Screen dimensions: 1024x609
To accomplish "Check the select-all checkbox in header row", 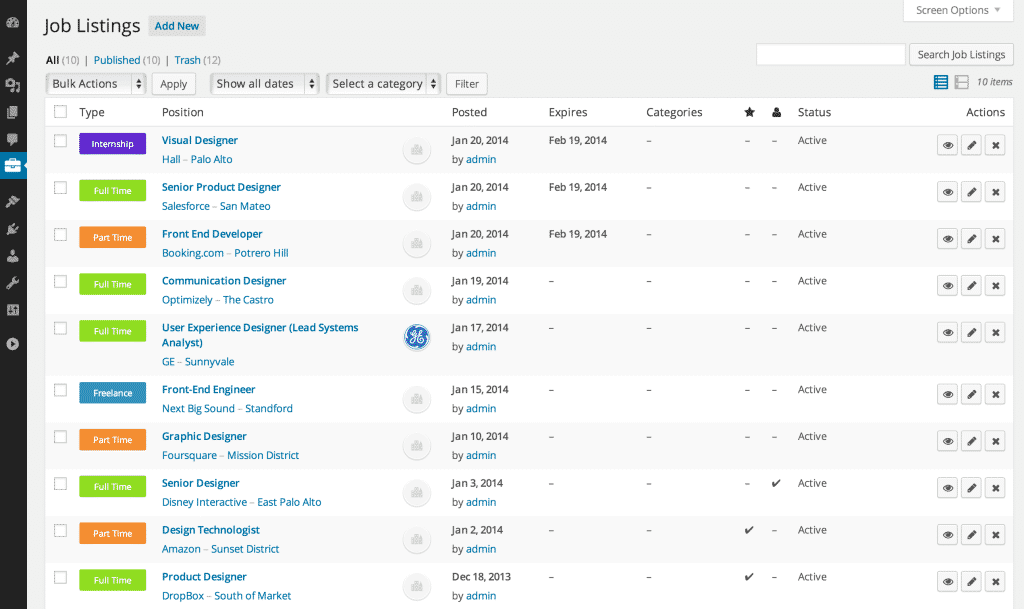I will click(60, 112).
